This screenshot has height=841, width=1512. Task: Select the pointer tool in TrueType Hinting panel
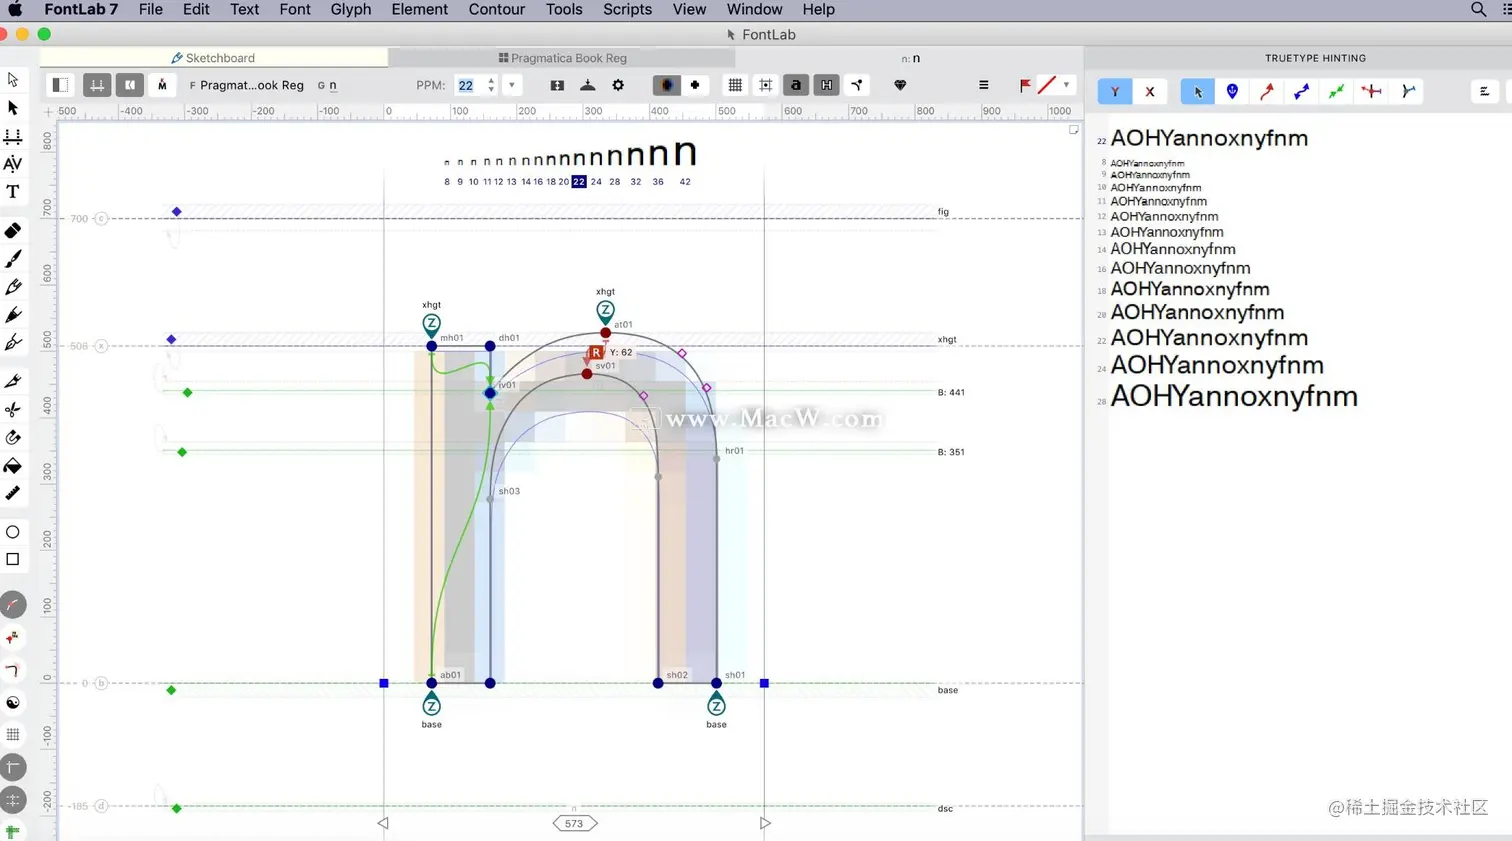(x=1198, y=91)
